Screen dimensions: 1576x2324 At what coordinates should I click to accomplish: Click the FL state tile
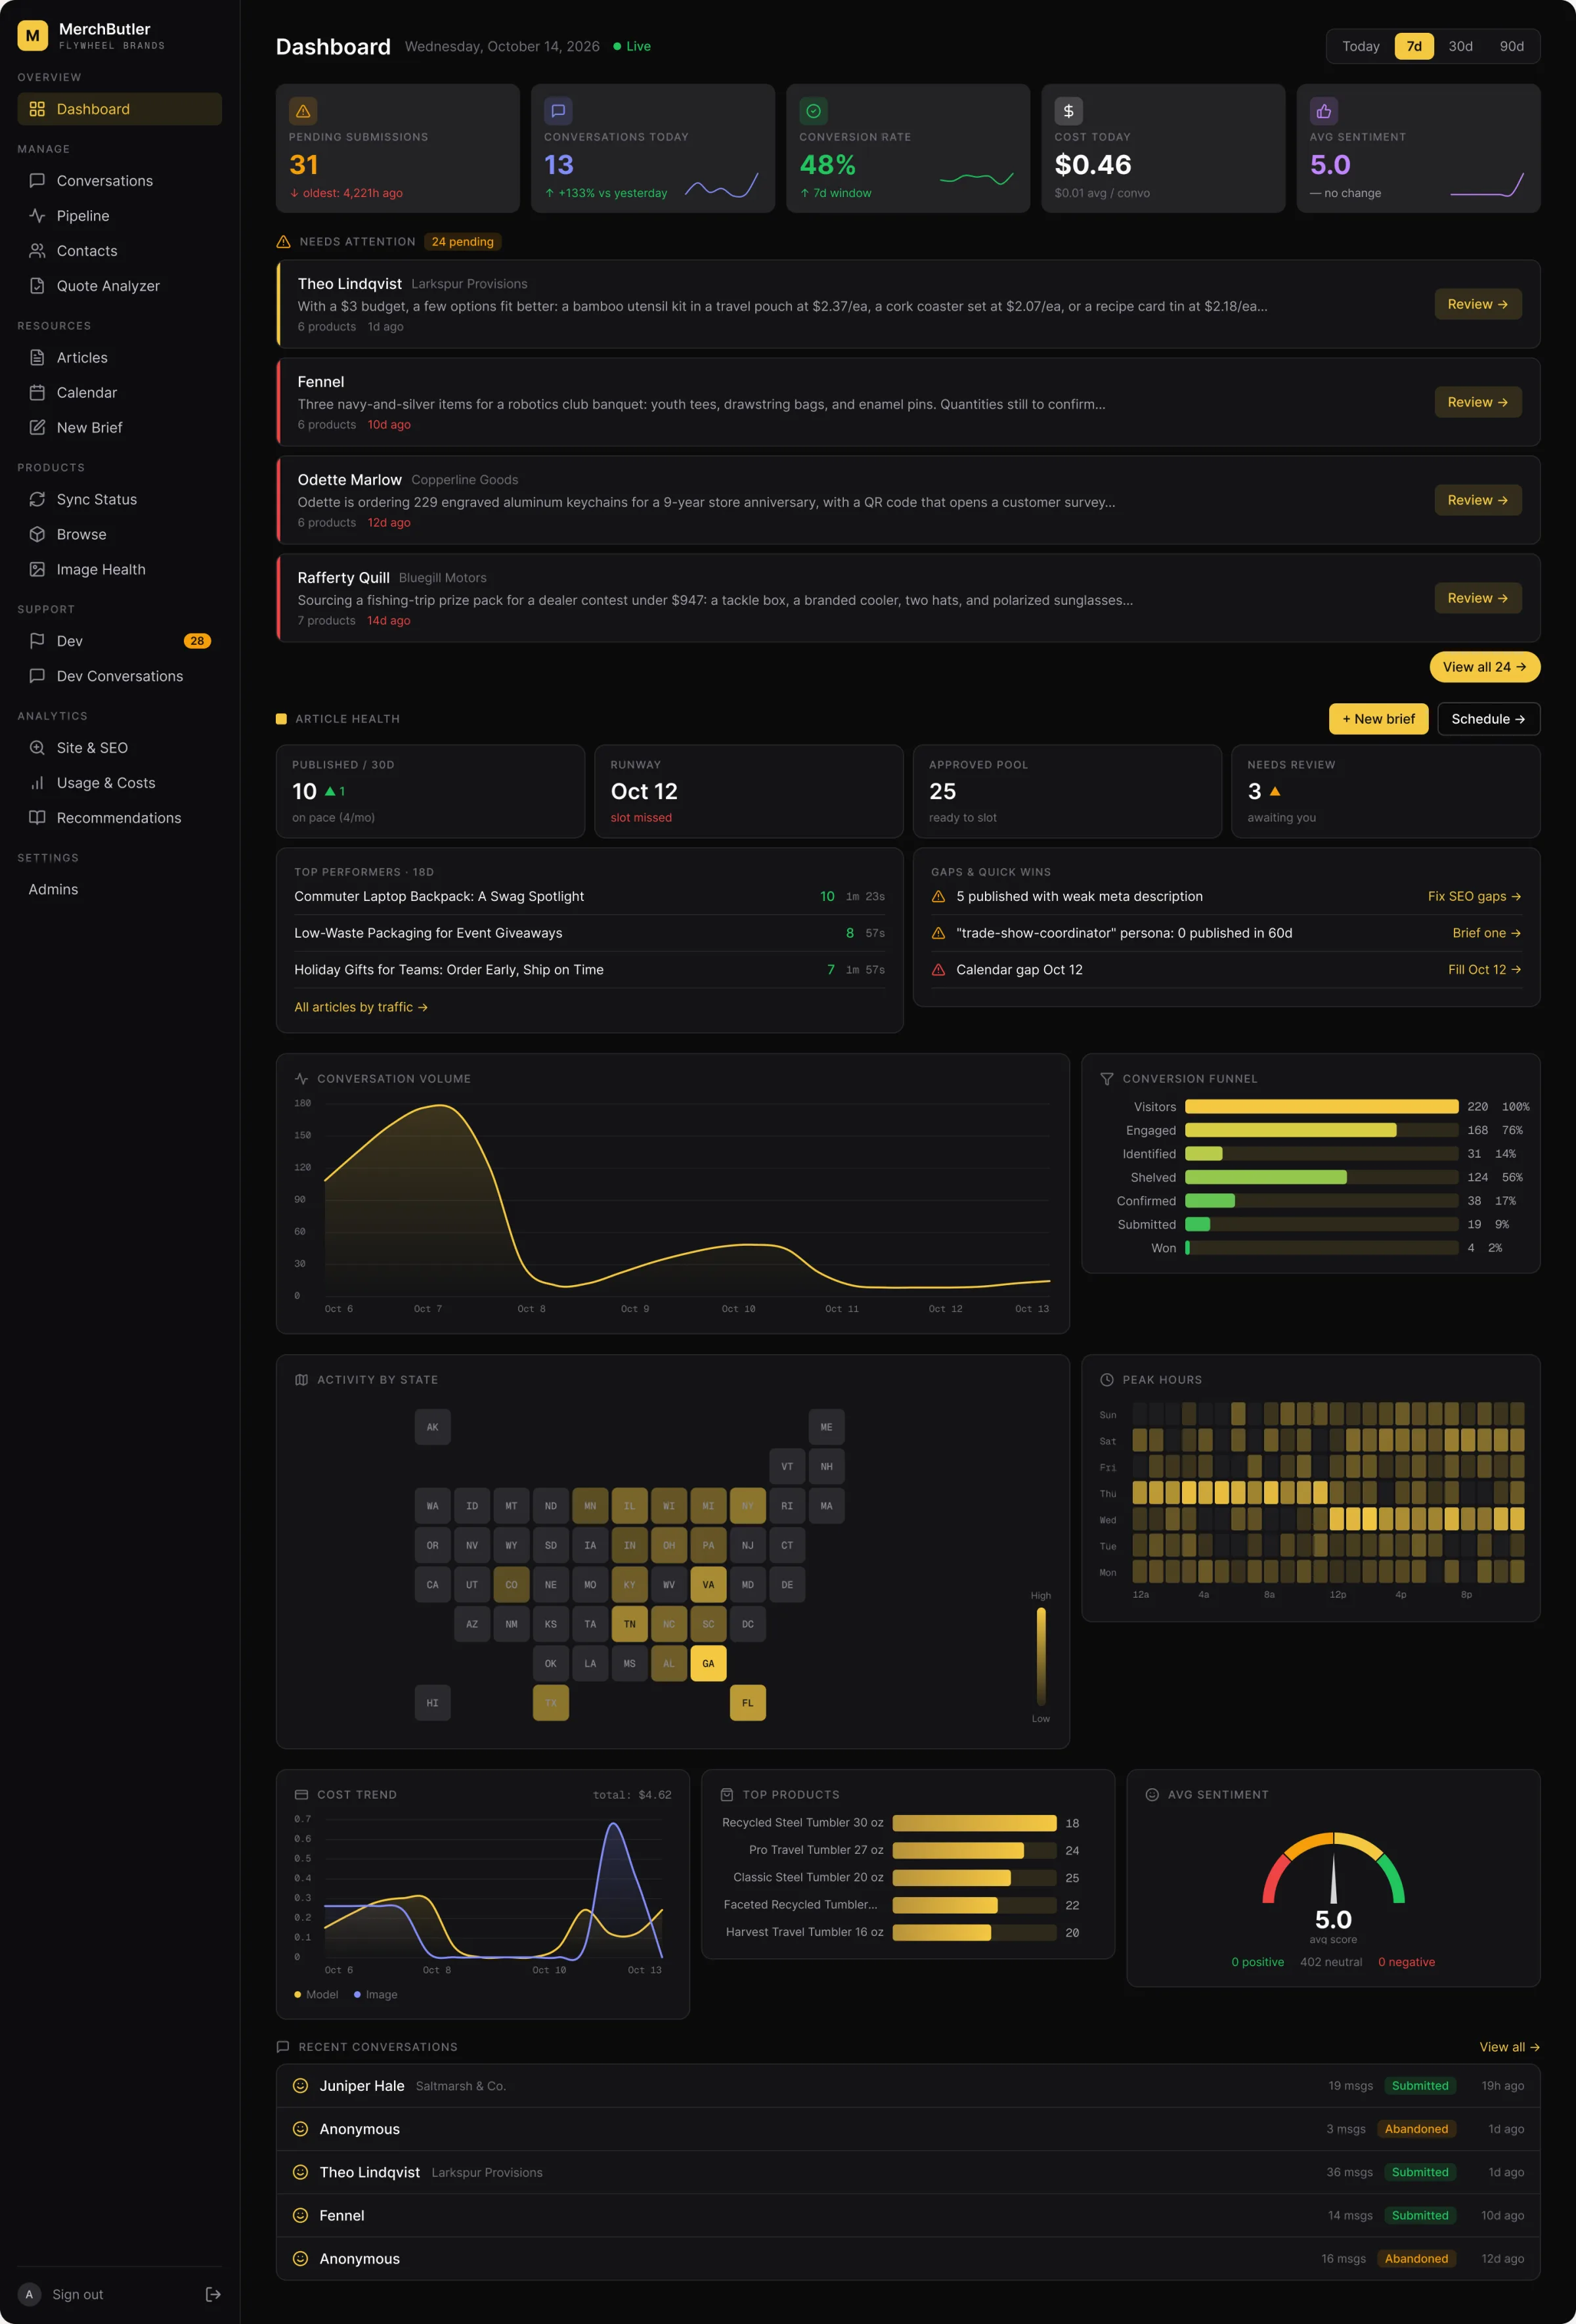pyautogui.click(x=748, y=1703)
